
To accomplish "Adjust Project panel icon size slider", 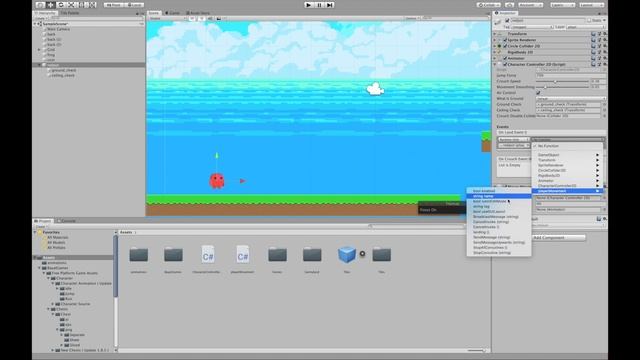I will (478, 350).
